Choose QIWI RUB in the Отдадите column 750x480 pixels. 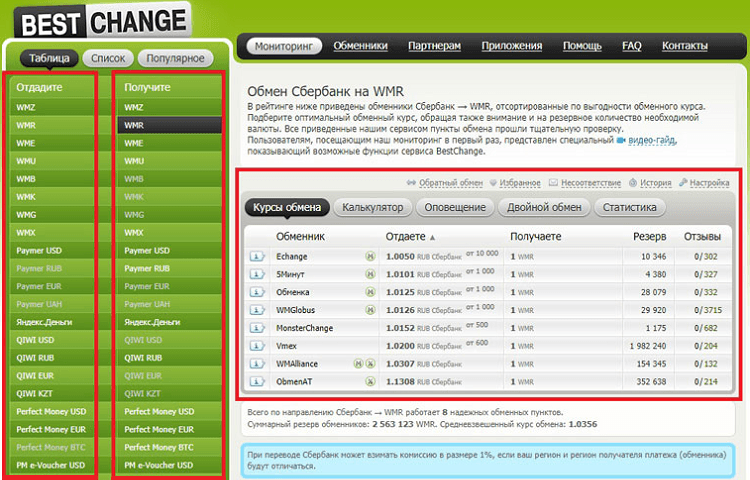point(52,358)
